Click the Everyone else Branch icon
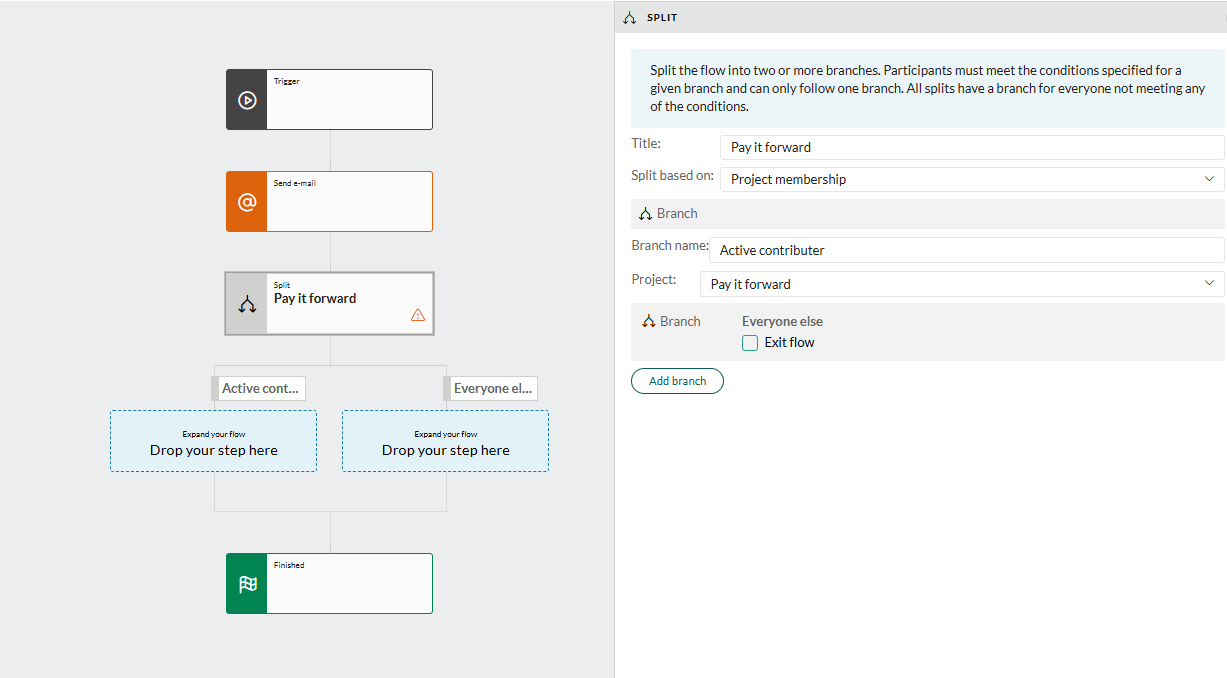 (x=648, y=322)
